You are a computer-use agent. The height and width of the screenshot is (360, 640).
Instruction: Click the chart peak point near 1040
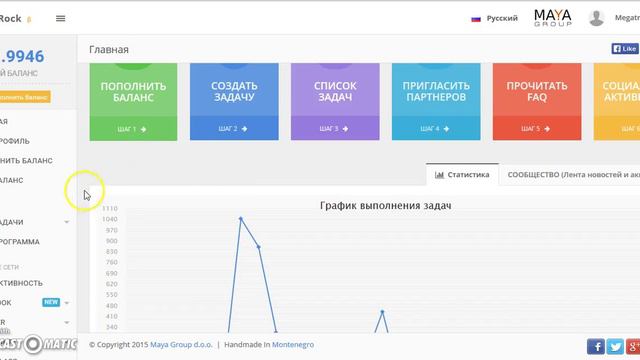(241, 219)
